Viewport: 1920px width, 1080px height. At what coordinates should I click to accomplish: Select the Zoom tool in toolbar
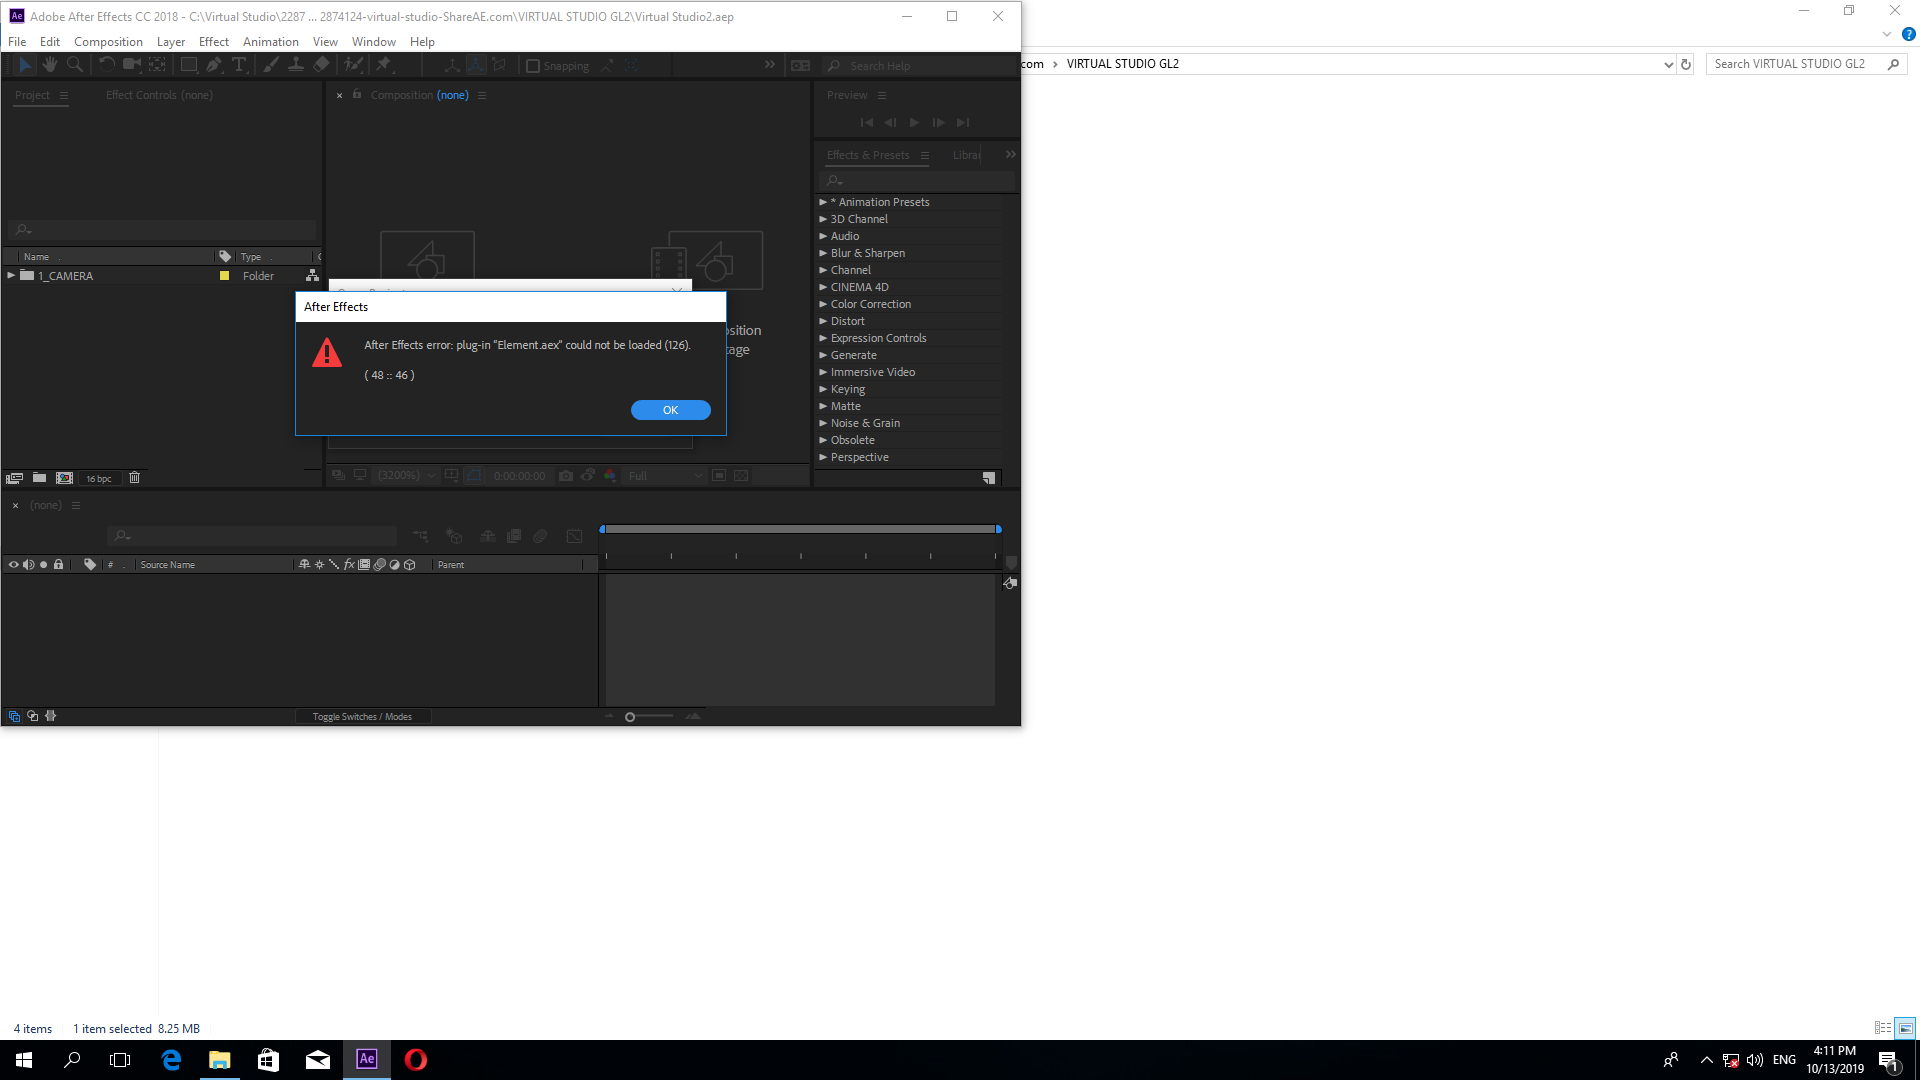pyautogui.click(x=74, y=65)
